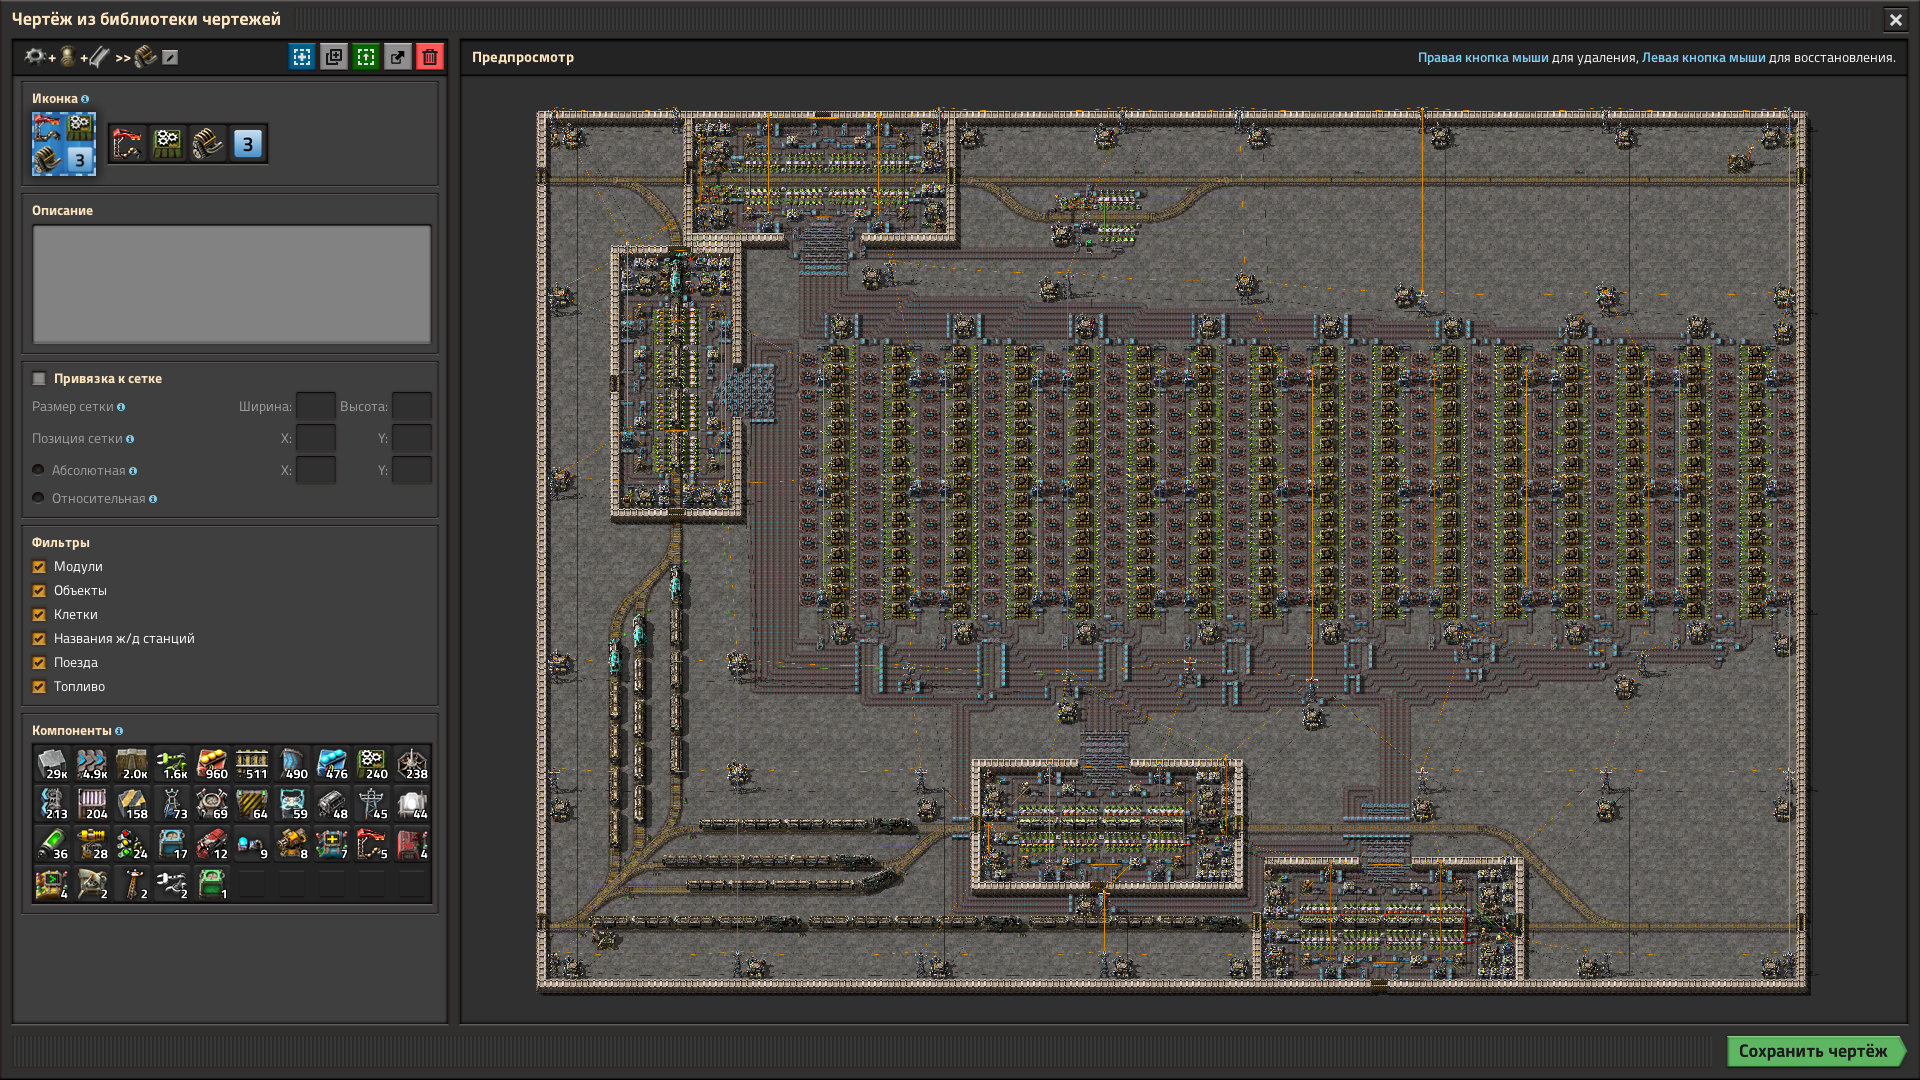The image size is (1920, 1080).
Task: Click the info icon next to Иконка
Action: [85, 99]
